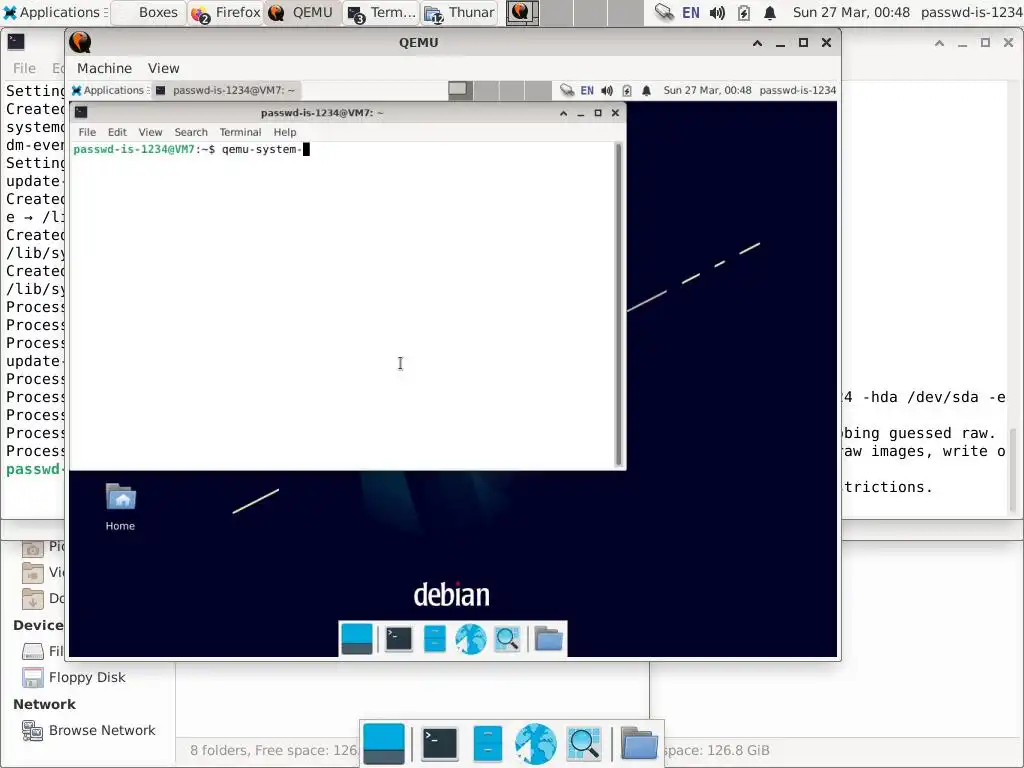
Task: Click guest dock Show Desktop icon
Action: click(357, 639)
